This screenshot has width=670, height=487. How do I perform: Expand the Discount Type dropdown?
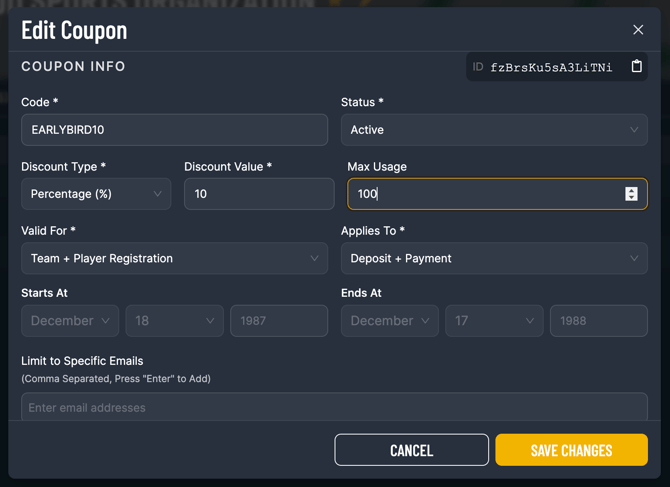[x=96, y=194]
